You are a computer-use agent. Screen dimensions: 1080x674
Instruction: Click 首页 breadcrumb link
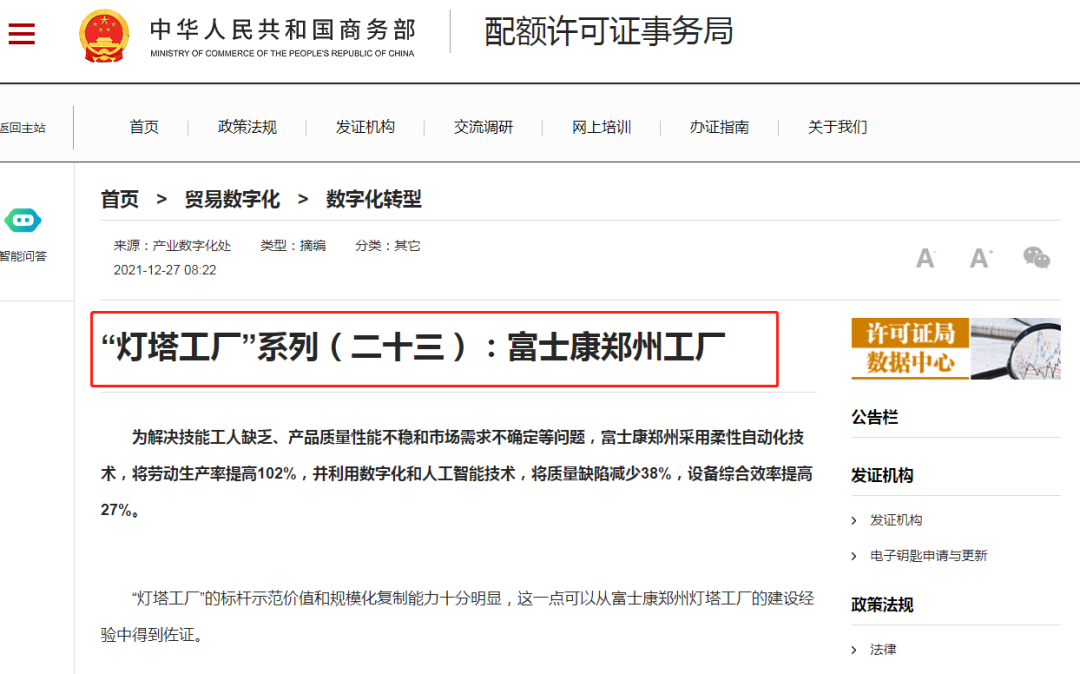pos(119,200)
